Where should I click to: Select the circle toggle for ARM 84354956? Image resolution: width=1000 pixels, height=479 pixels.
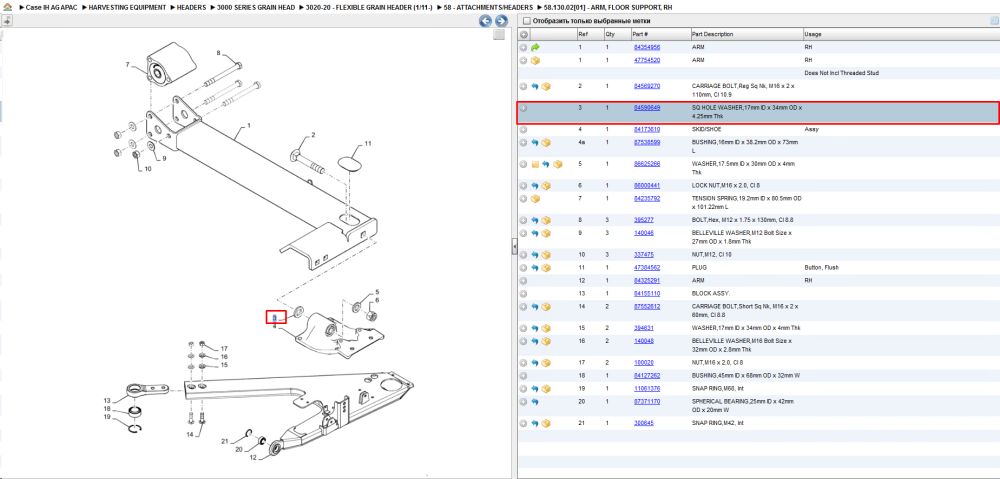pos(524,47)
